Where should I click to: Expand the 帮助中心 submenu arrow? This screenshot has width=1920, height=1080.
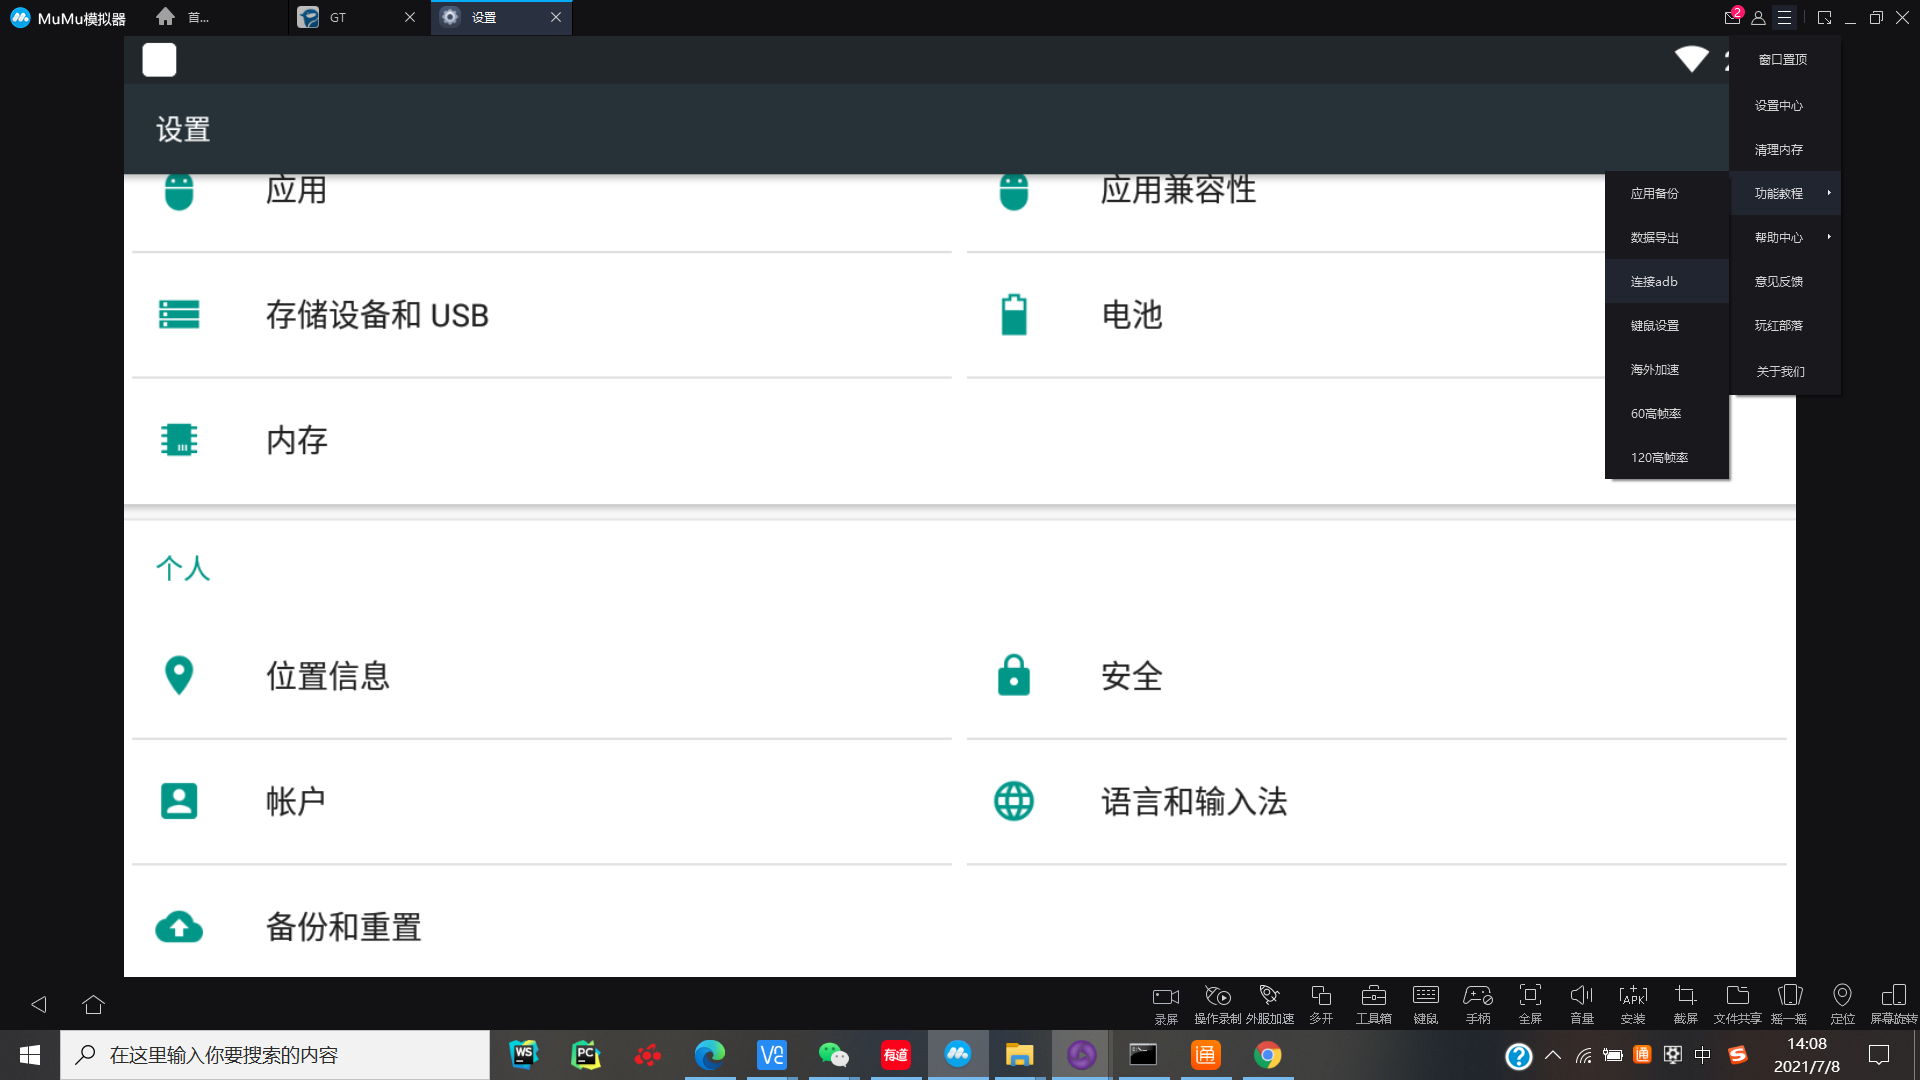coord(1829,237)
